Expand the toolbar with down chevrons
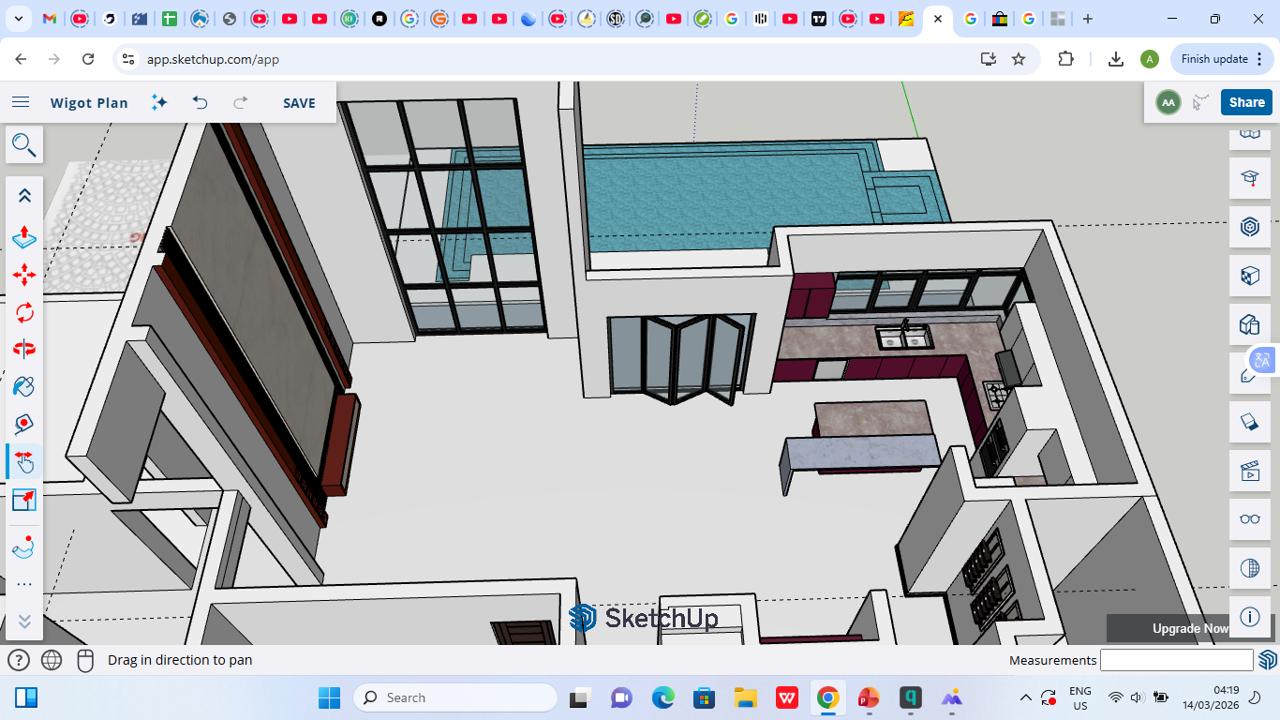1280x720 pixels. click(x=24, y=621)
